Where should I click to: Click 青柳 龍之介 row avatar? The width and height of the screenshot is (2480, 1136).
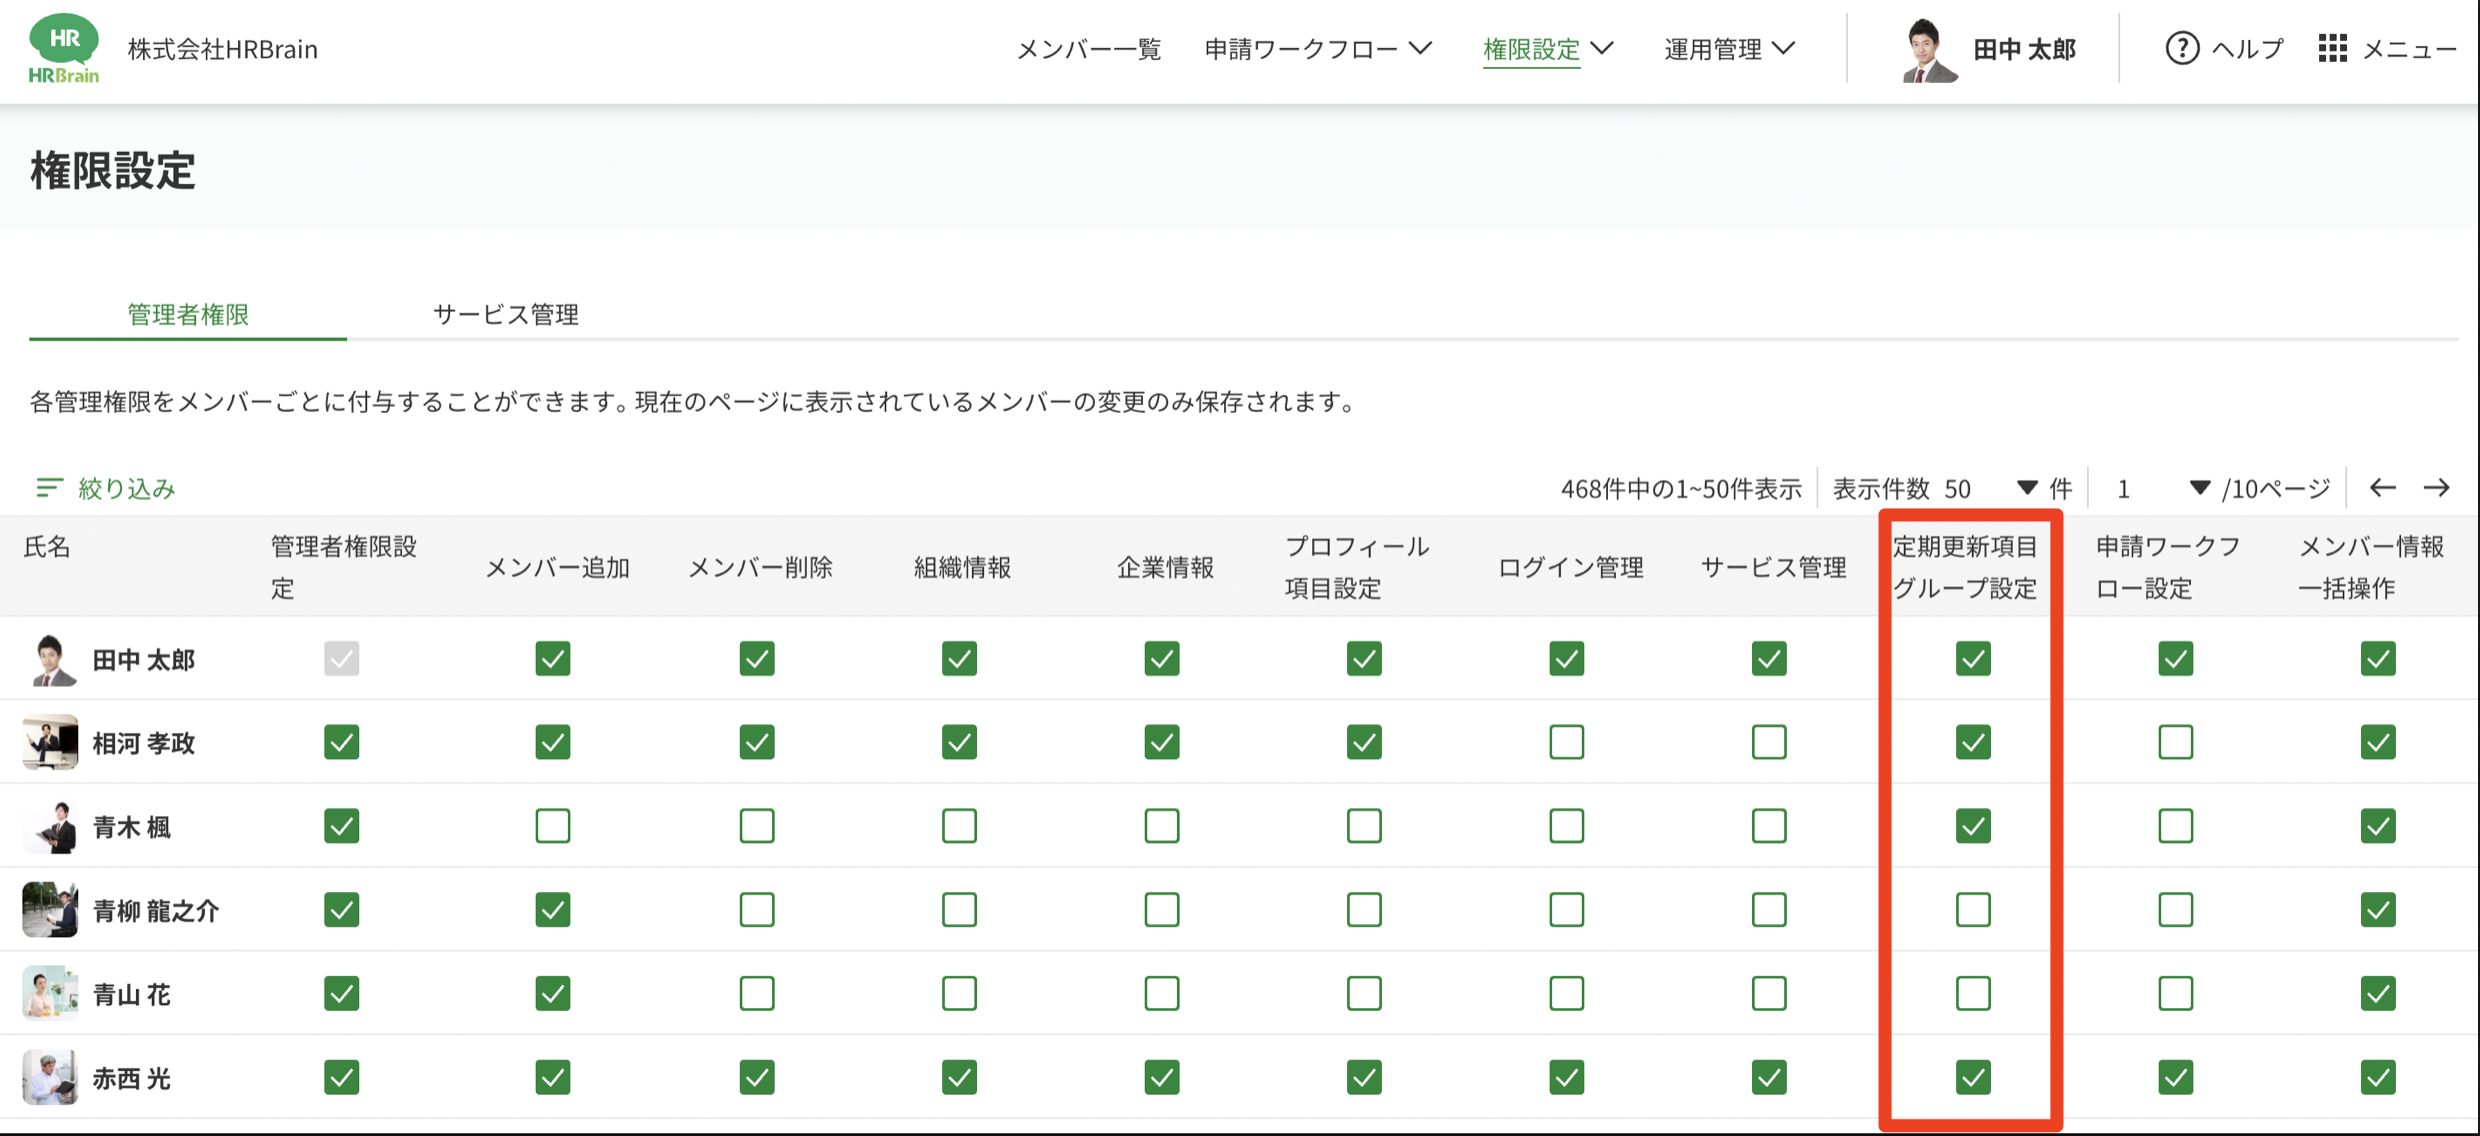click(50, 909)
